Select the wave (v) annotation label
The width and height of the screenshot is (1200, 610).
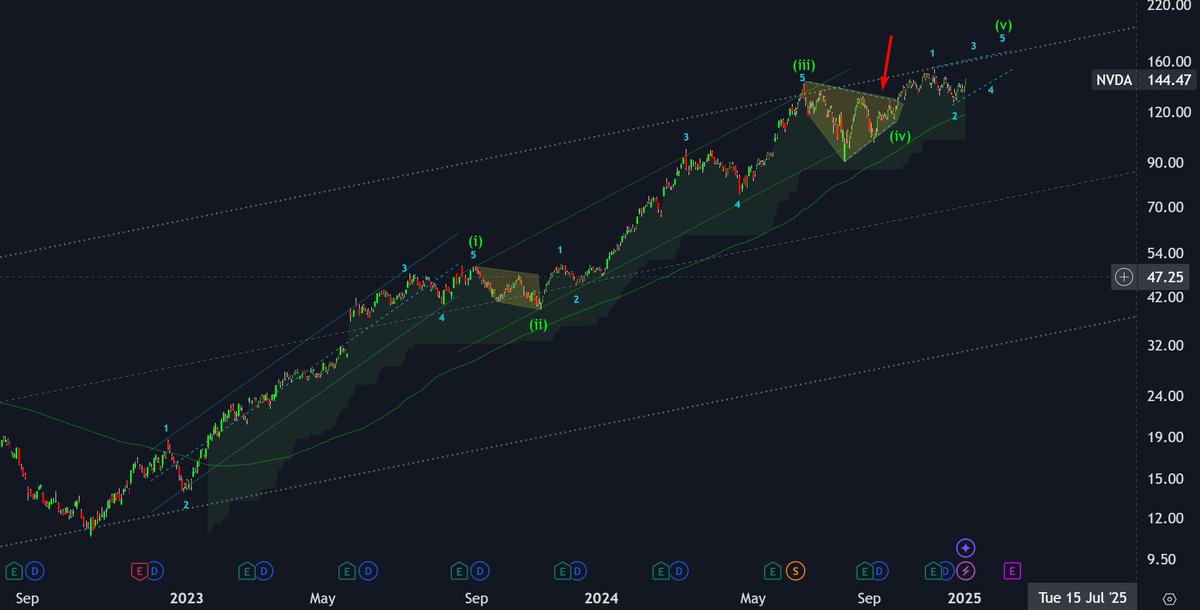(1004, 24)
